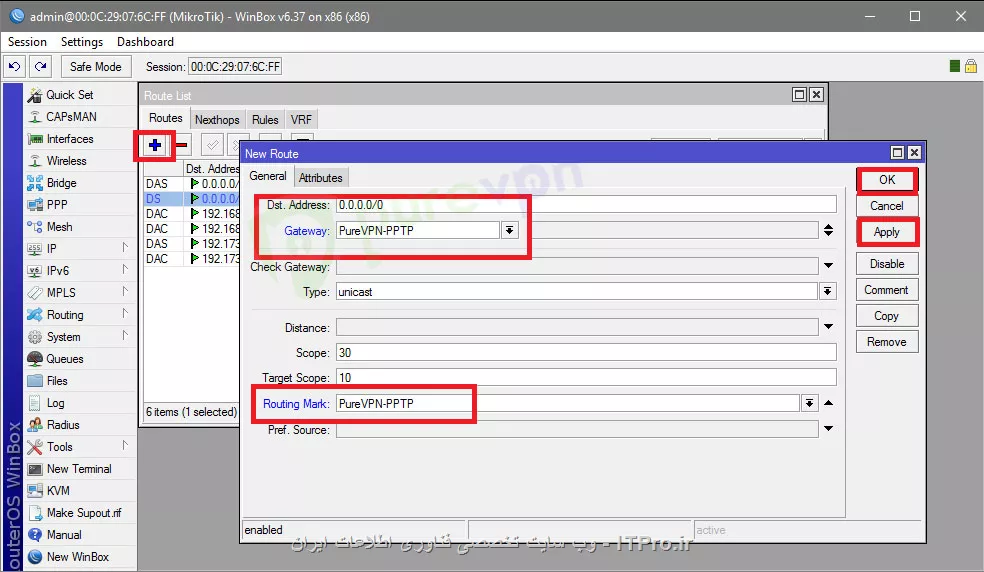The height and width of the screenshot is (572, 984).
Task: Open the Dashboard menu
Action: [145, 41]
